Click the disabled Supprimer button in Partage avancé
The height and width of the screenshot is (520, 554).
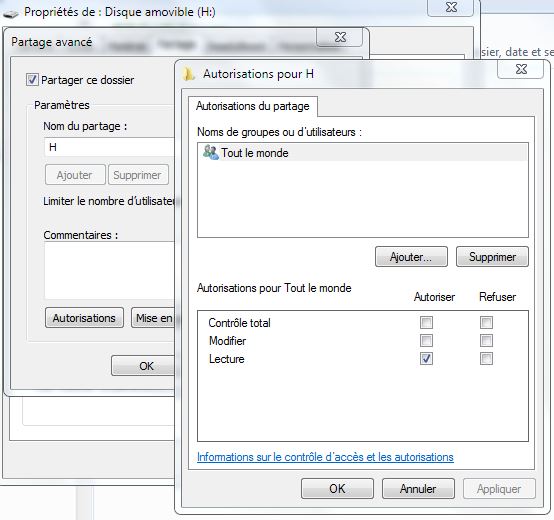pyautogui.click(x=138, y=175)
